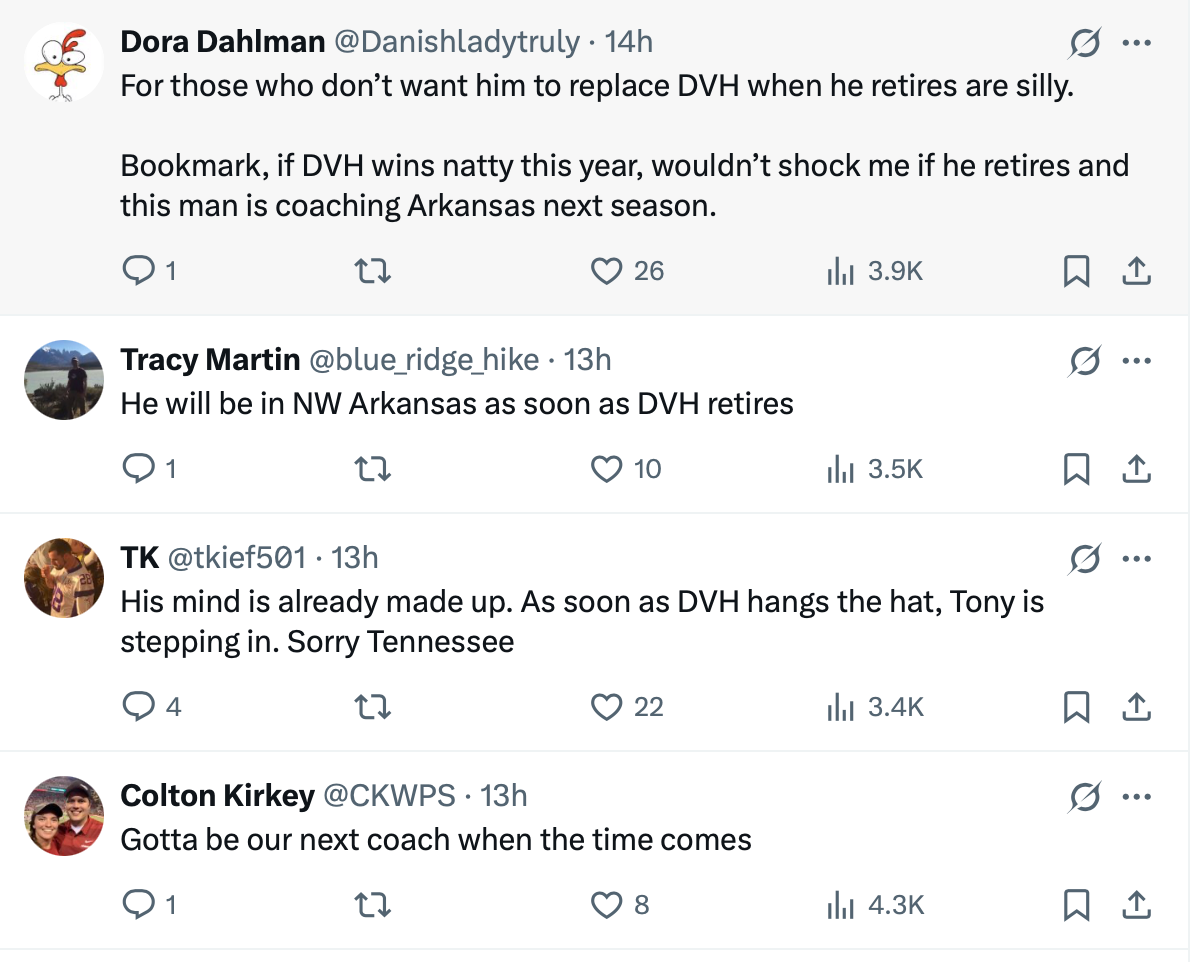The image size is (1196, 962).
Task: Like Dora Dahlman's tweet
Action: tap(607, 270)
